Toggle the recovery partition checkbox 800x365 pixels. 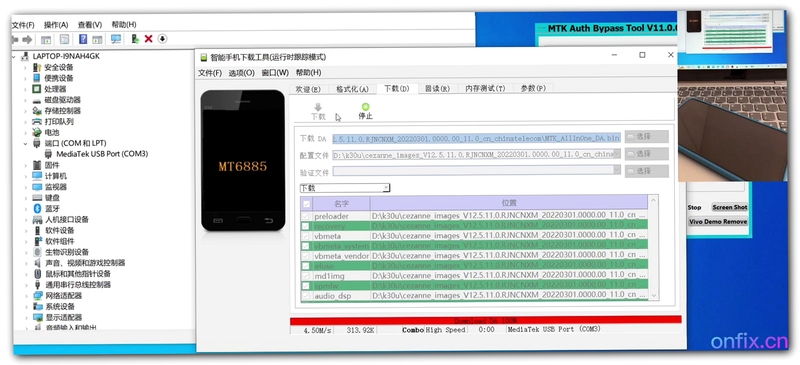click(306, 226)
